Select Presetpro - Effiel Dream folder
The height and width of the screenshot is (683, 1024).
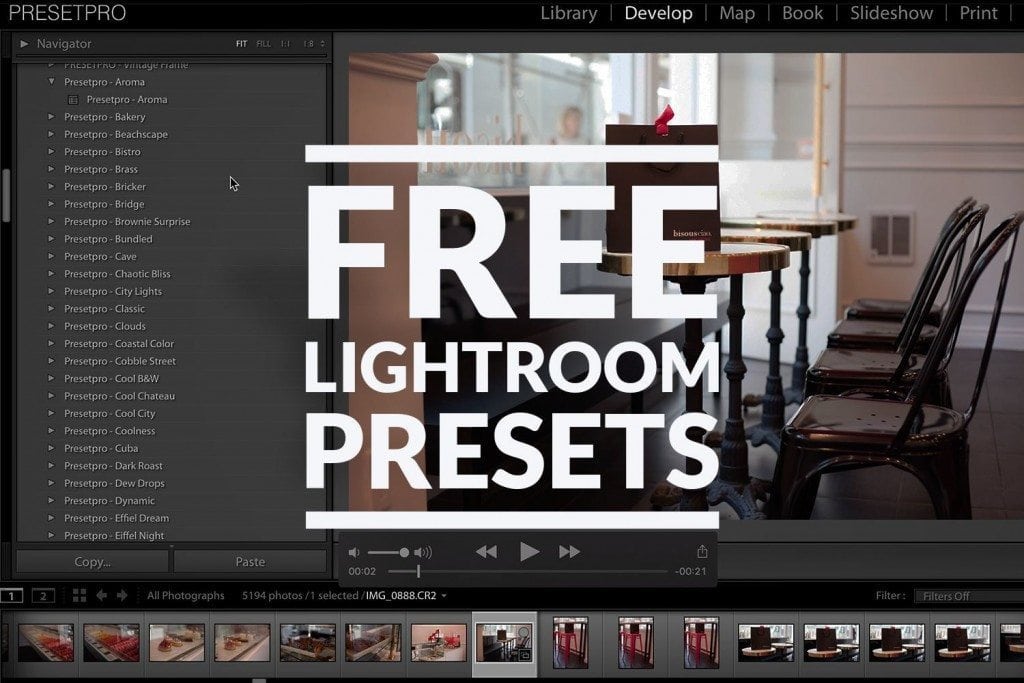click(116, 518)
